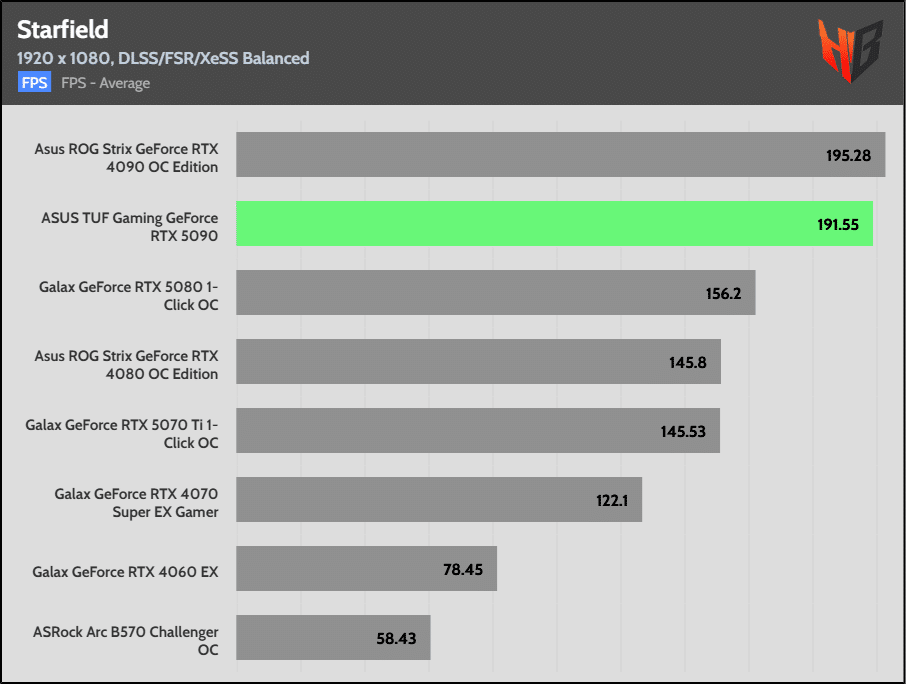The height and width of the screenshot is (684, 906).
Task: Click the 58.43 value label
Action: [x=396, y=638]
